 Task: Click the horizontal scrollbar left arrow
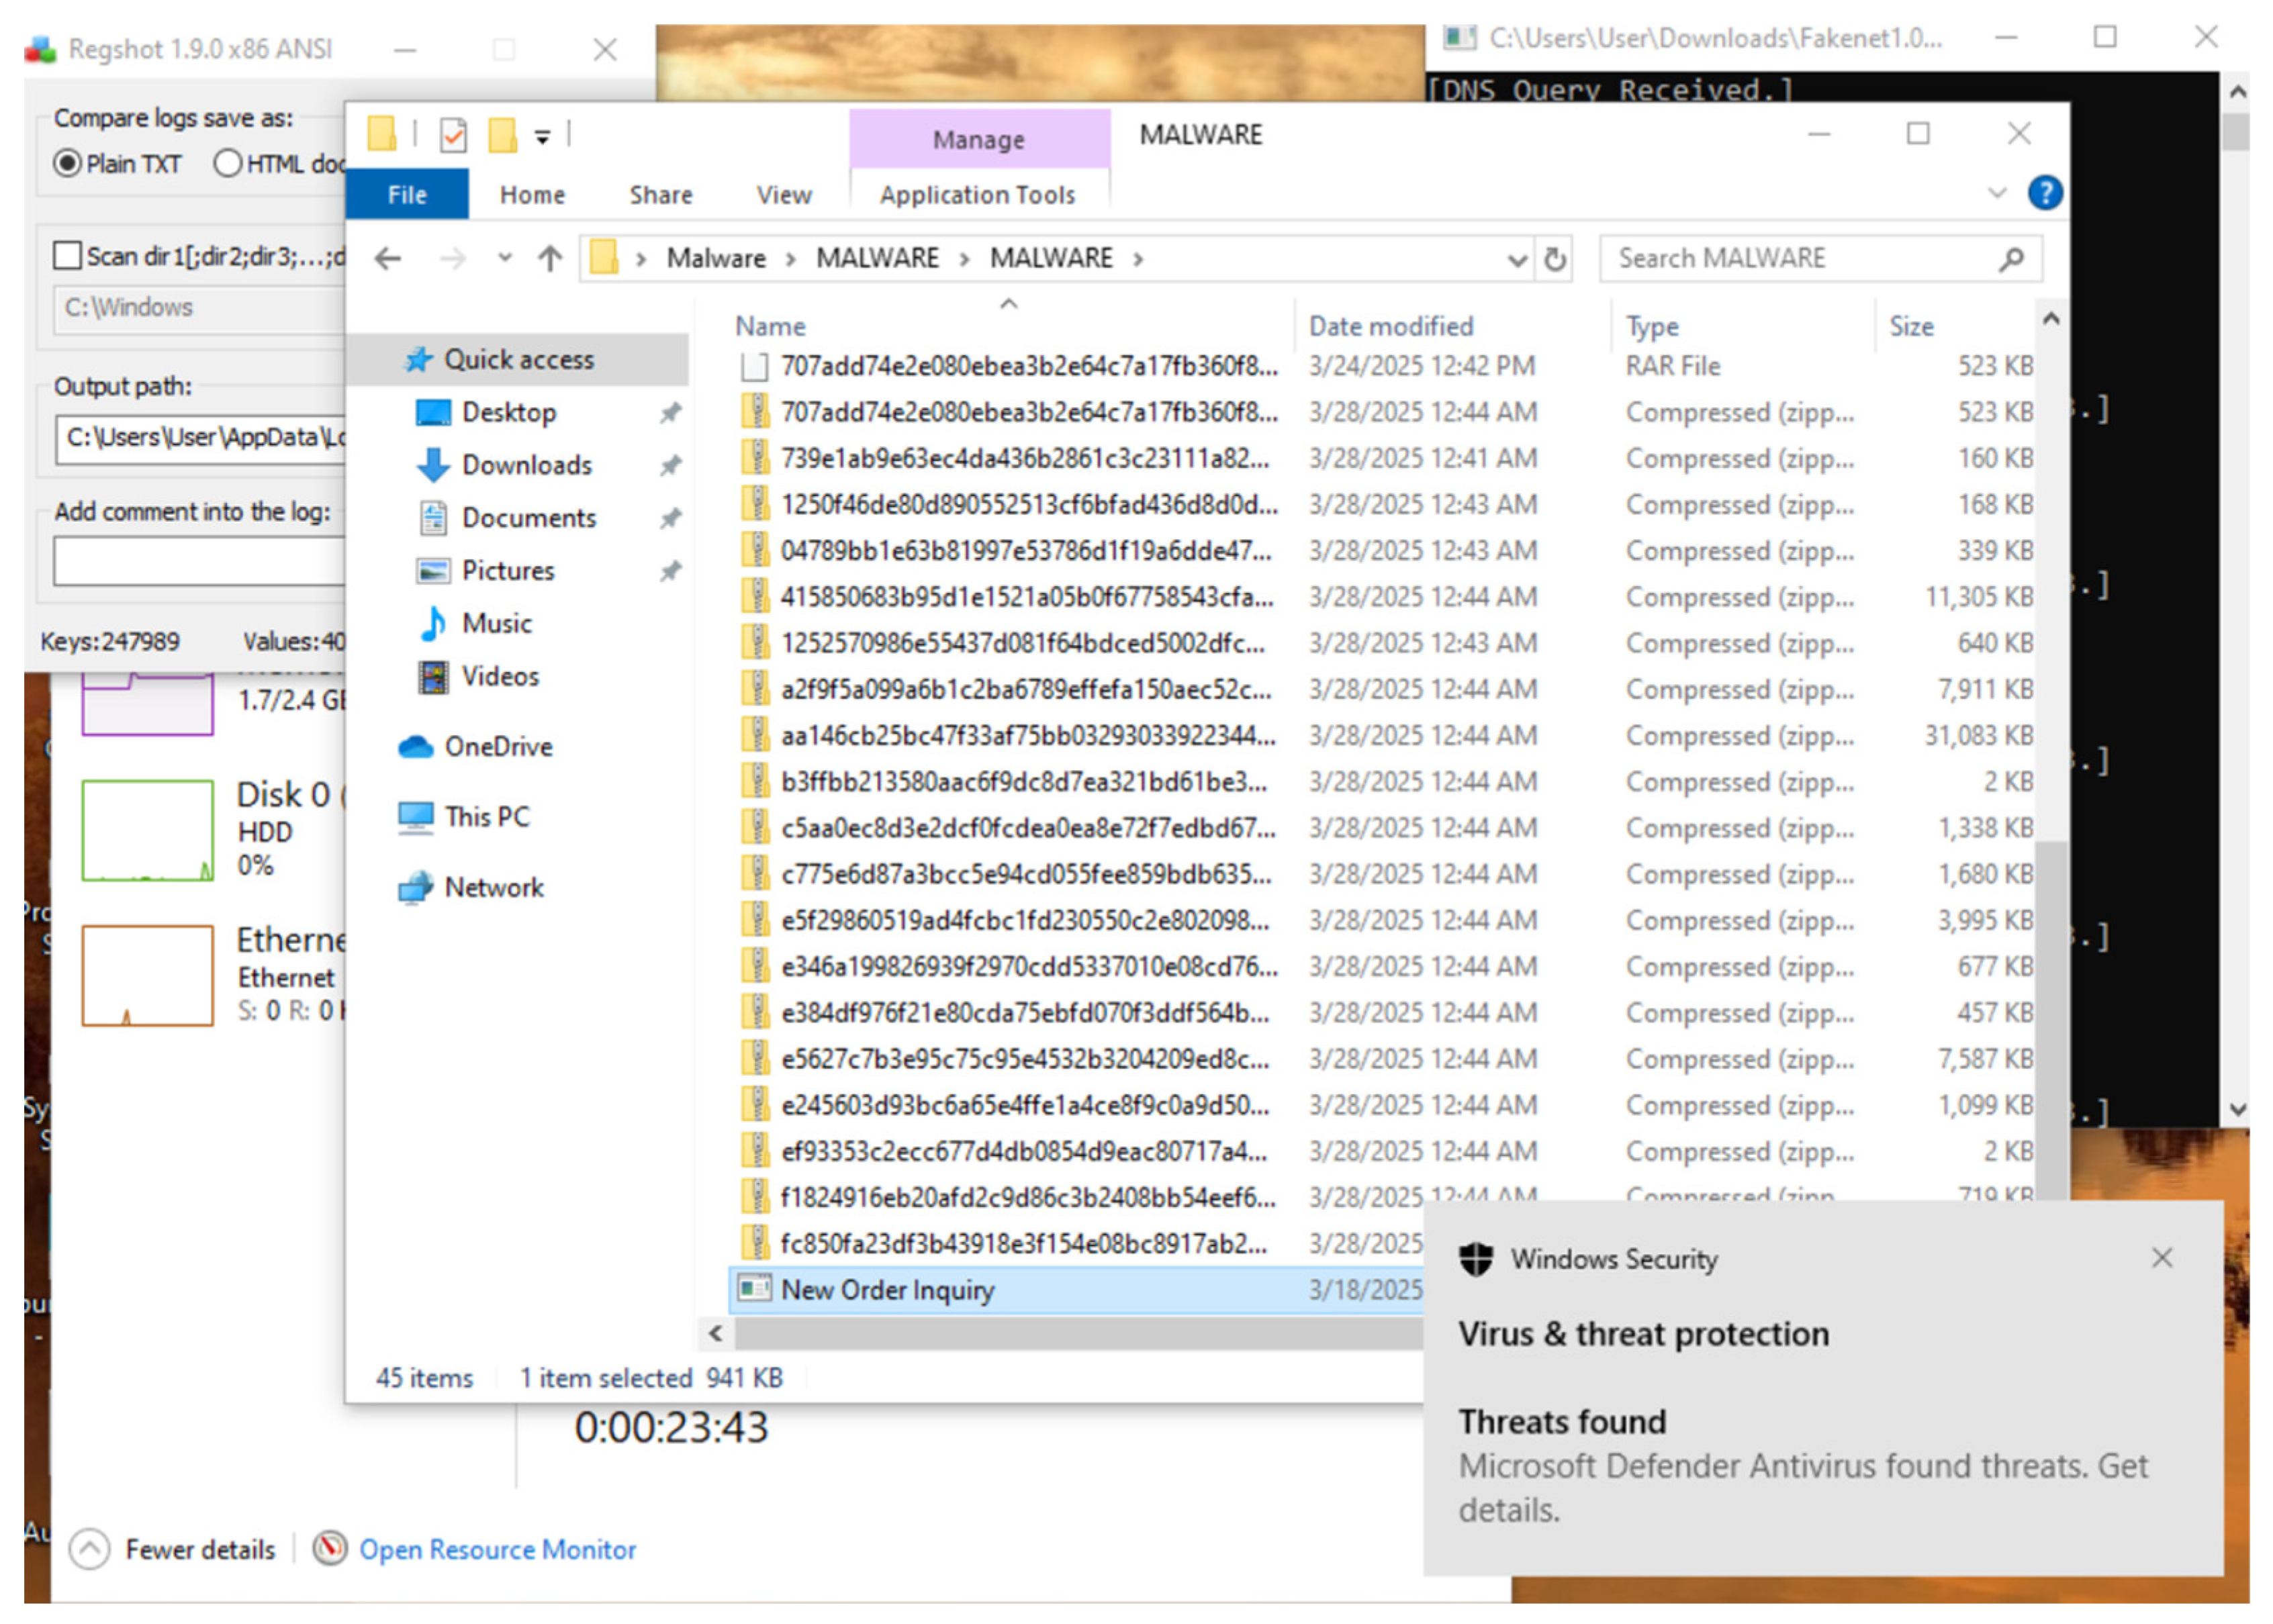[715, 1333]
